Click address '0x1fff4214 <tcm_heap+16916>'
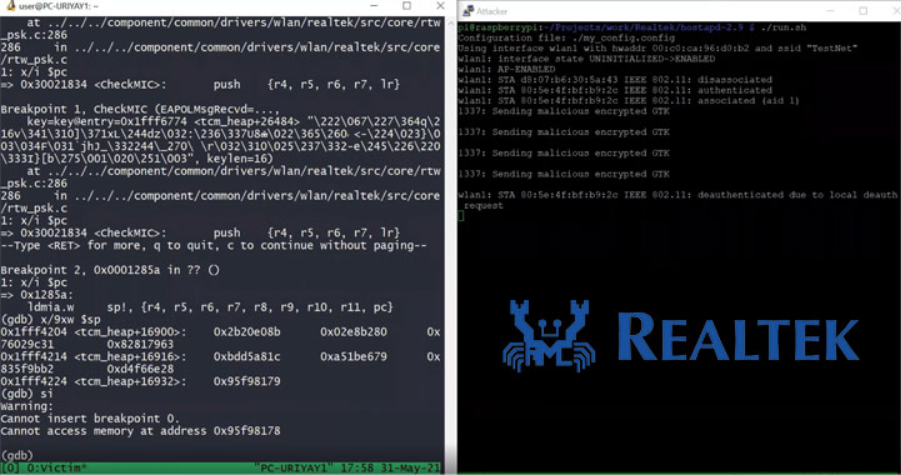Screen dimensions: 901x475 [x=93, y=357]
